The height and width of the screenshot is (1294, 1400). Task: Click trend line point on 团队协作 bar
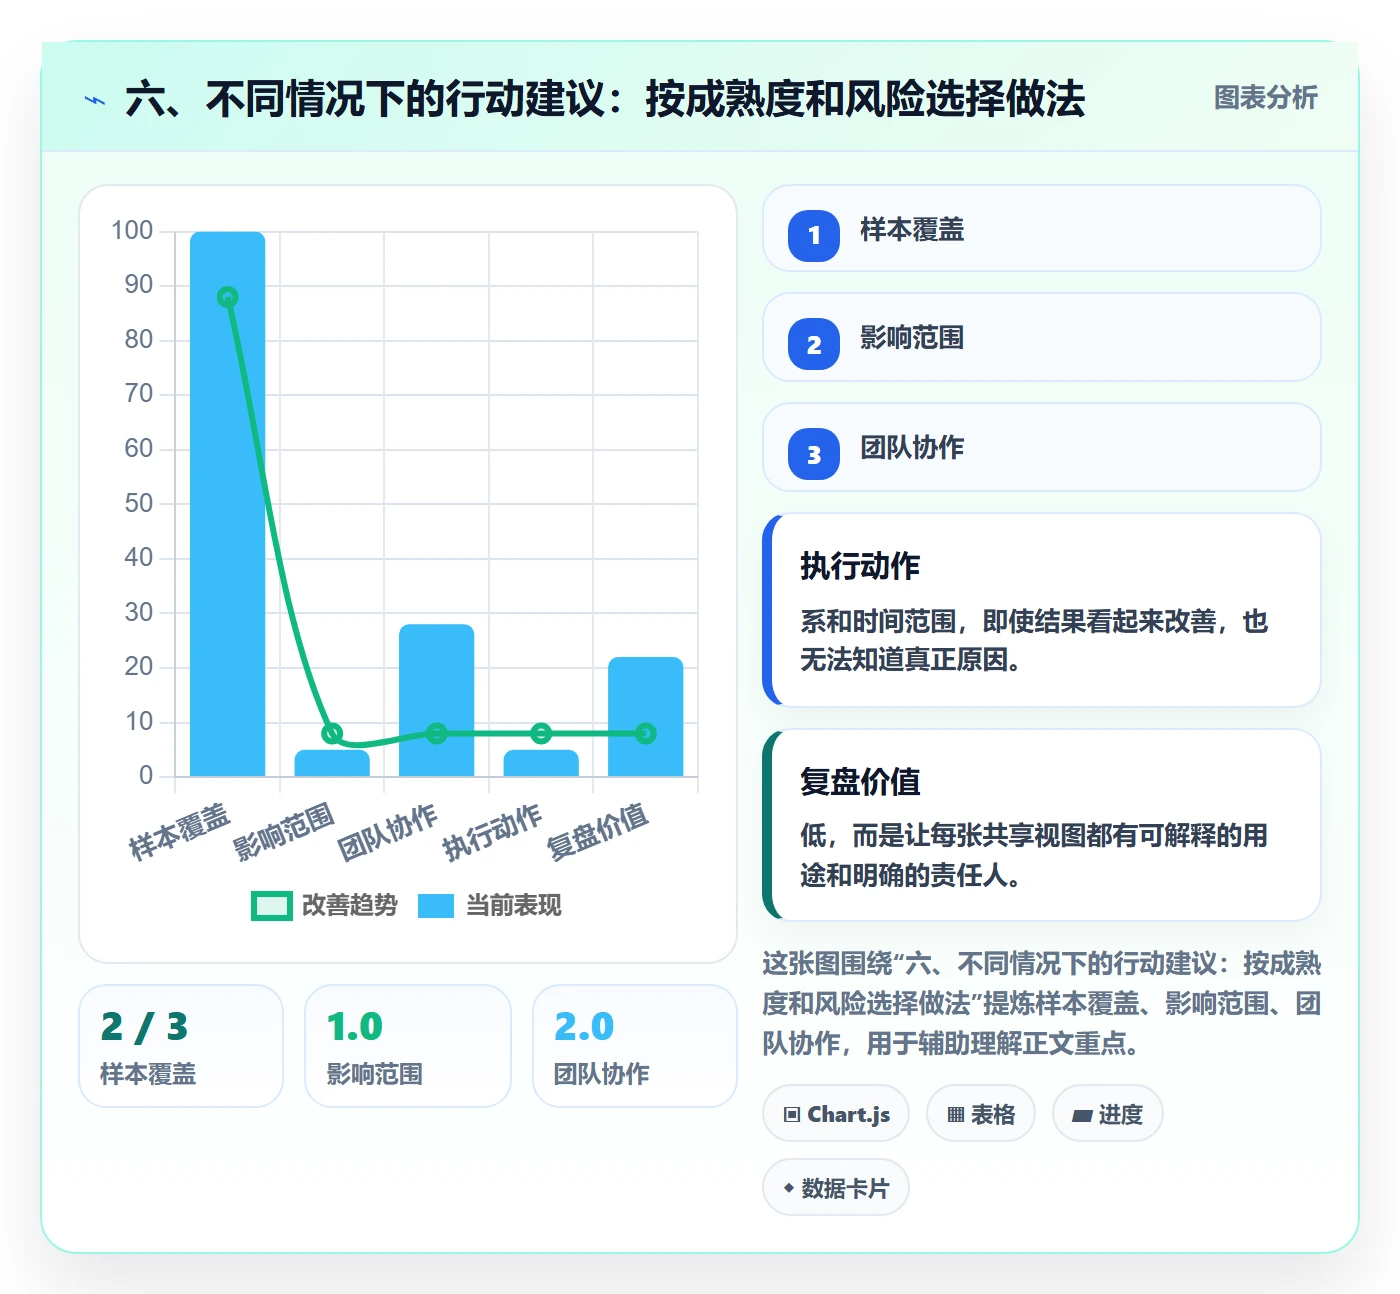click(437, 733)
